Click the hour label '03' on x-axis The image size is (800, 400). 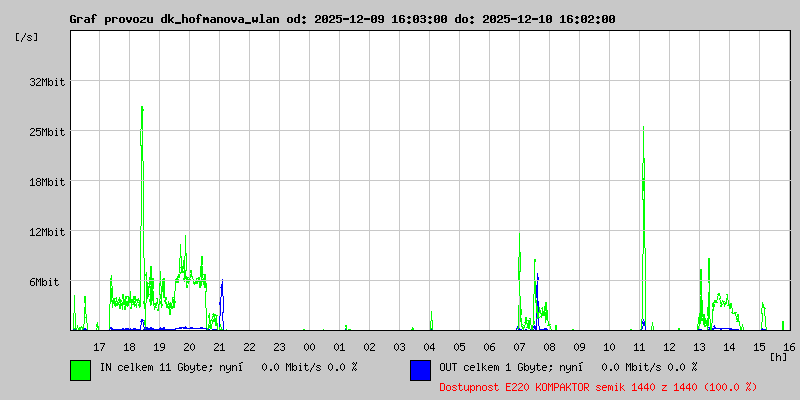[x=399, y=347]
